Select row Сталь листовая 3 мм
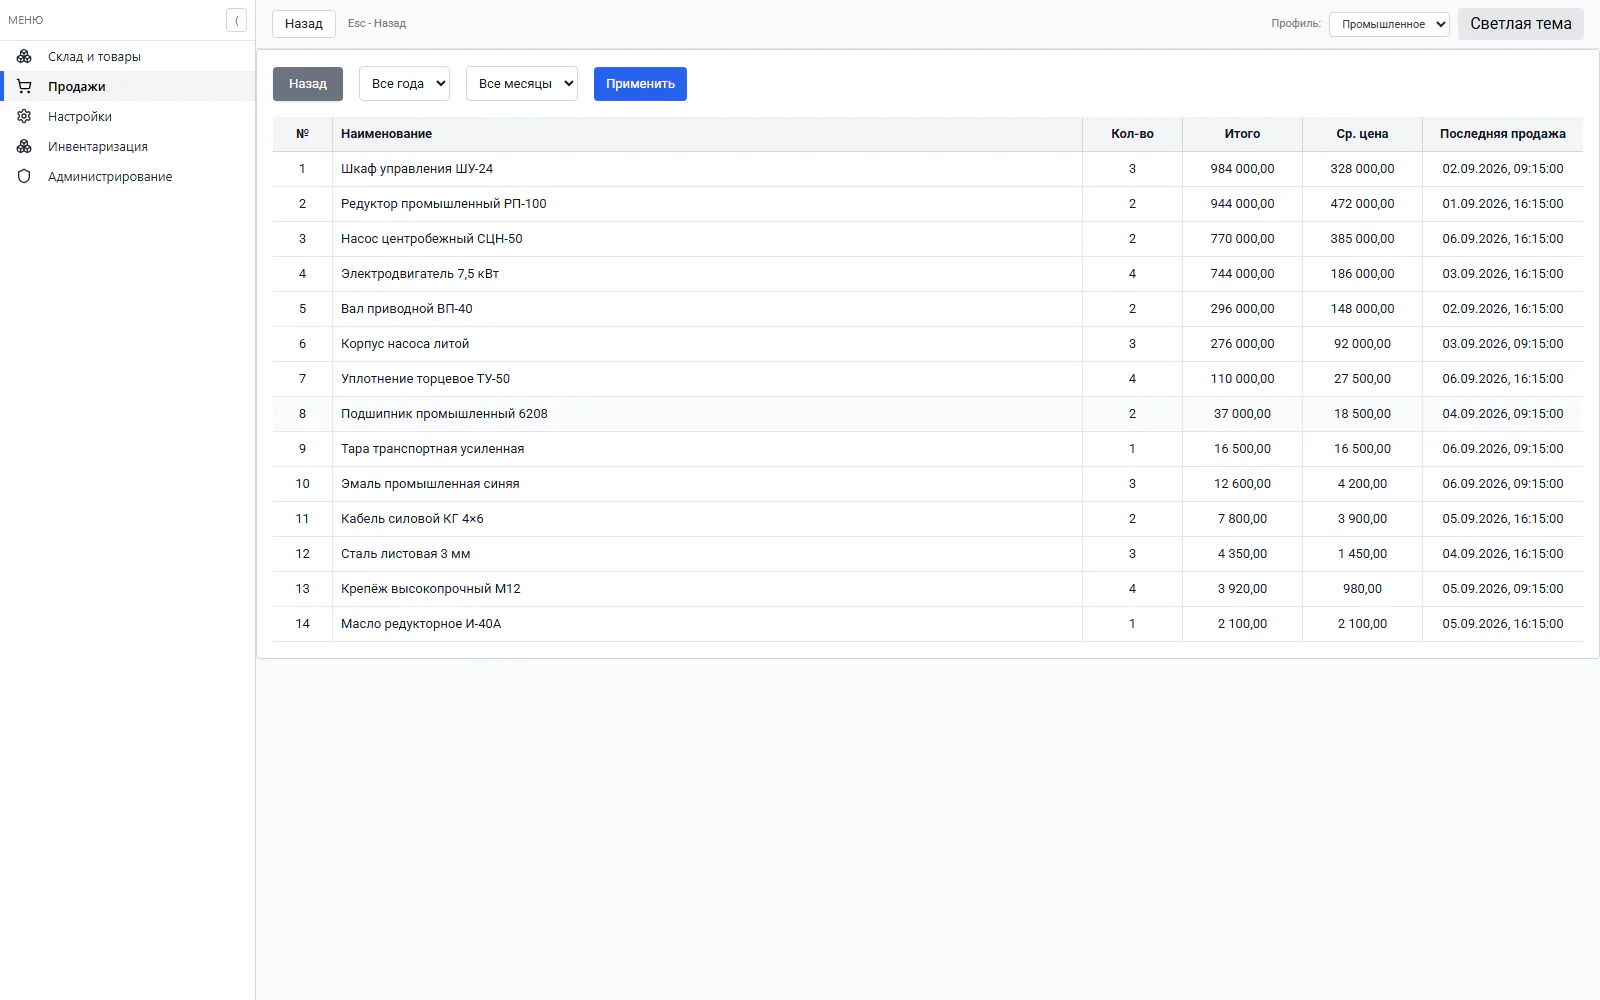 928,554
